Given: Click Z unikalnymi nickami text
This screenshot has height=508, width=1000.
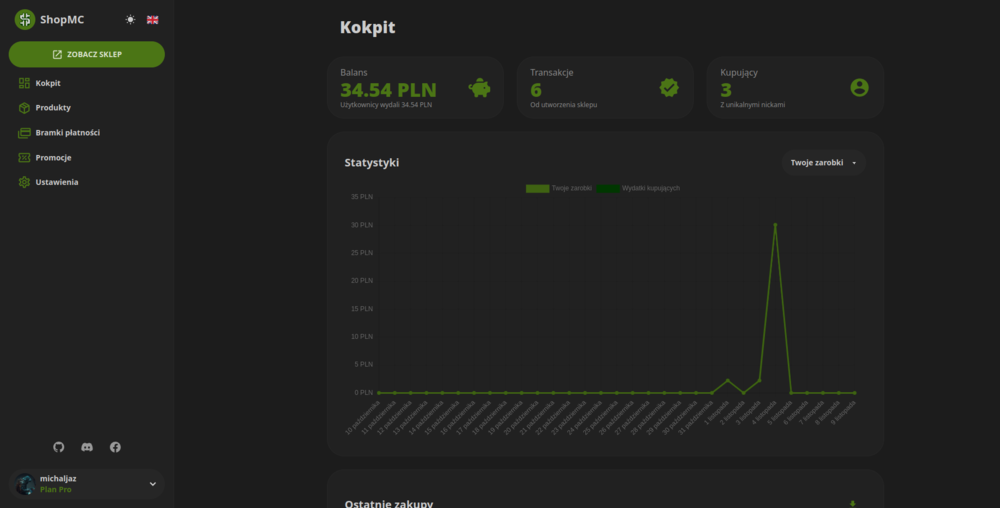Looking at the screenshot, I should coord(753,105).
